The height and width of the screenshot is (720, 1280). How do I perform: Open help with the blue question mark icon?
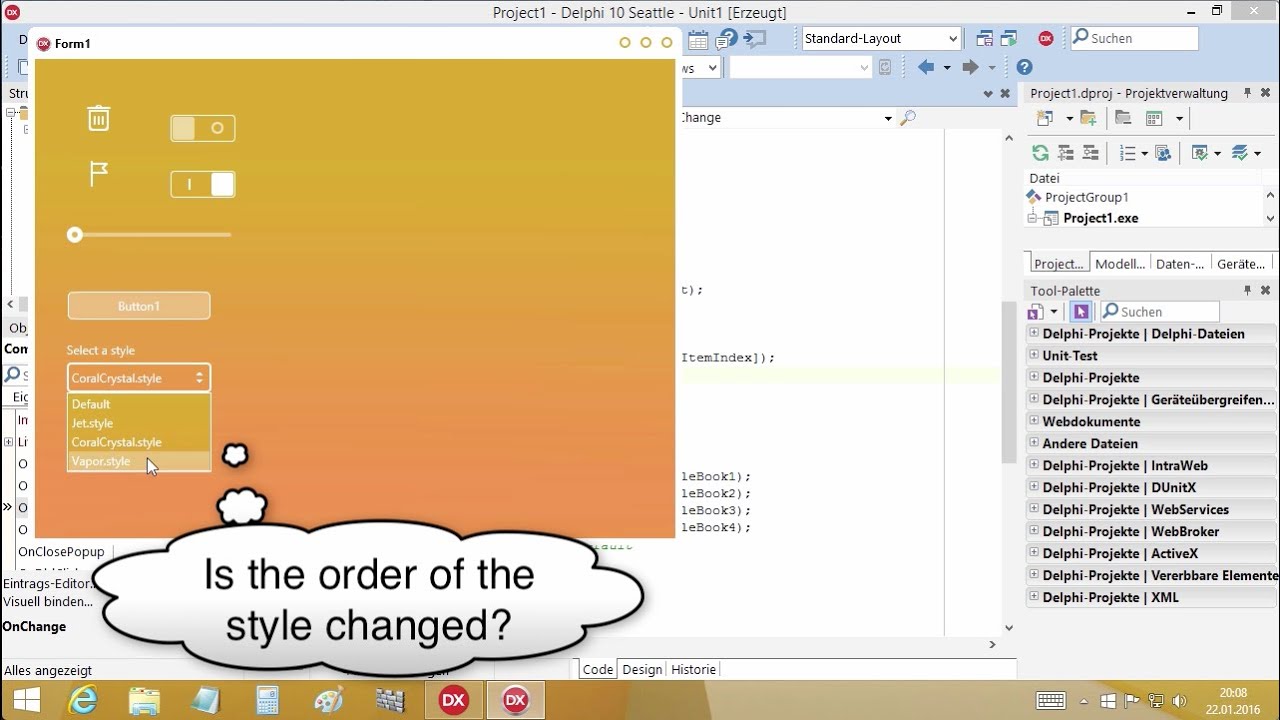click(1024, 67)
